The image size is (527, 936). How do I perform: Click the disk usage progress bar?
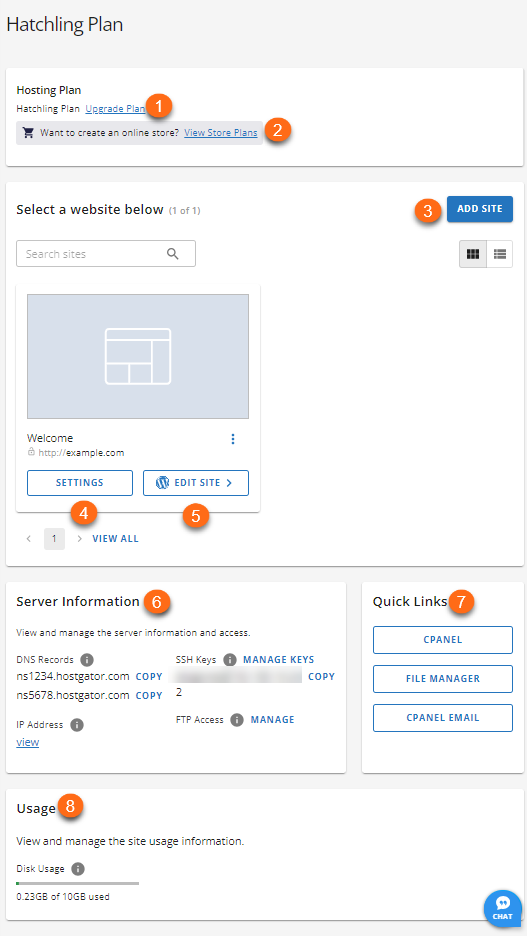[78, 883]
